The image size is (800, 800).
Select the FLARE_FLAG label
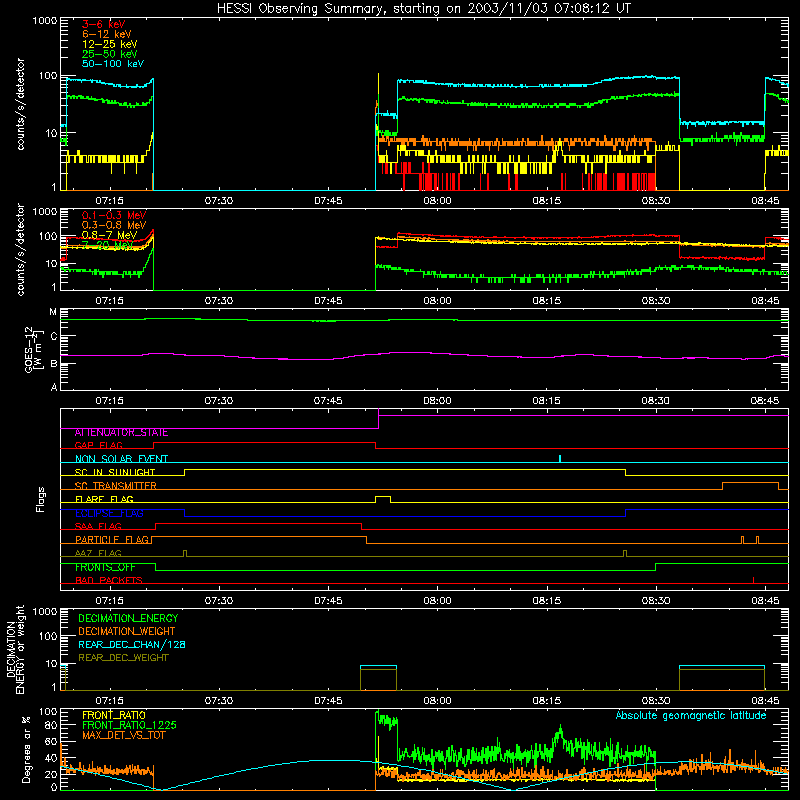coord(104,499)
